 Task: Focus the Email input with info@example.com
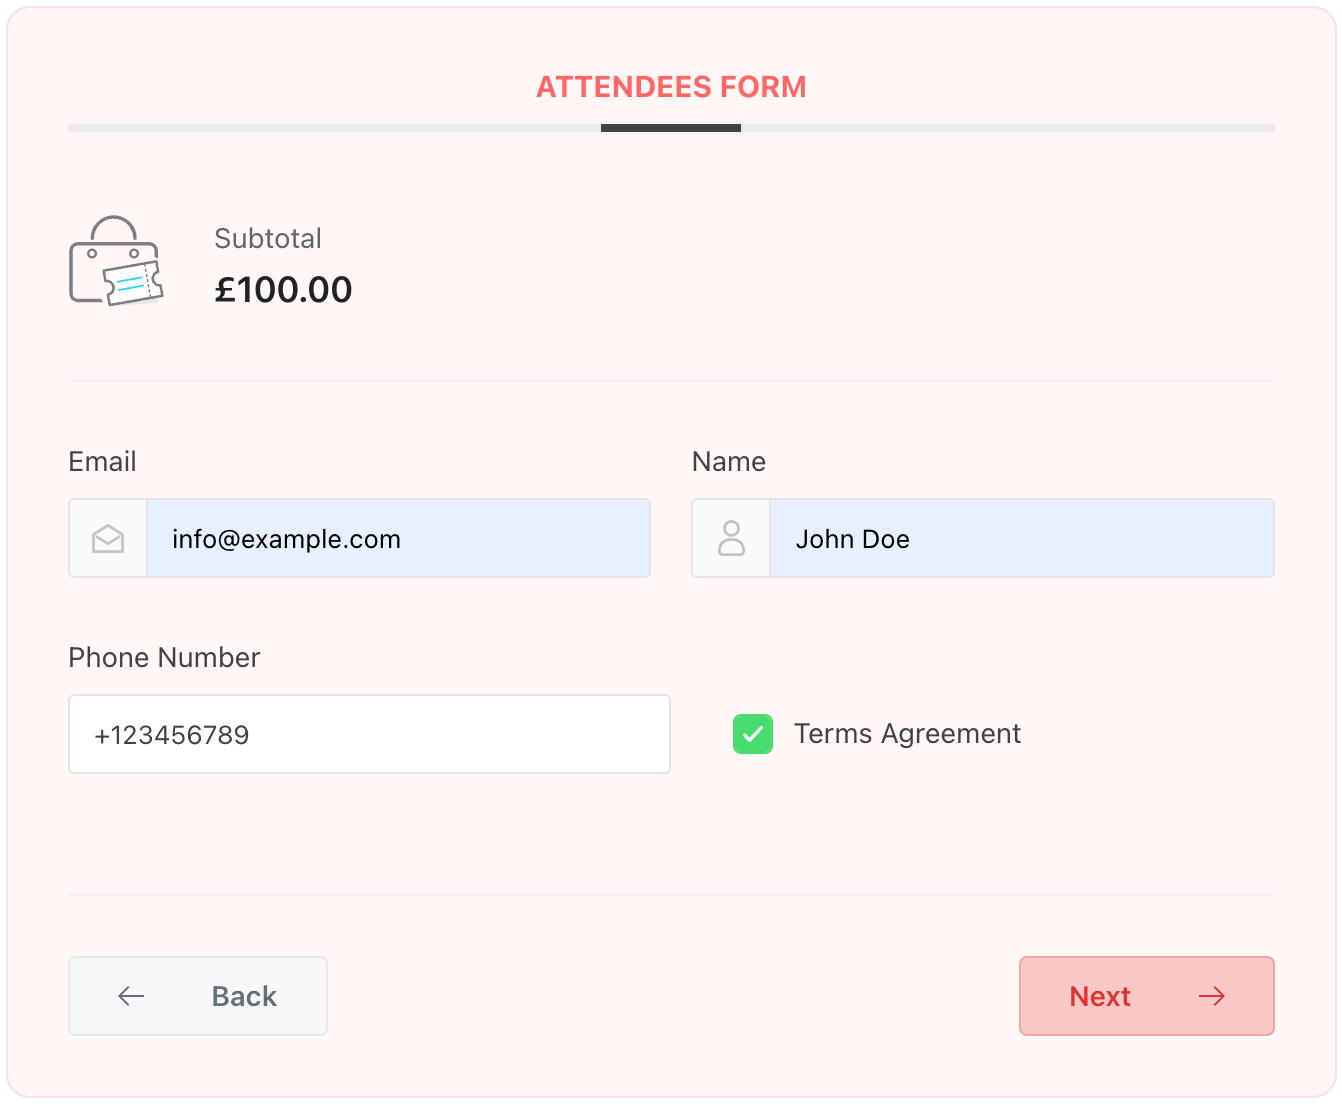pyautogui.click(x=398, y=539)
